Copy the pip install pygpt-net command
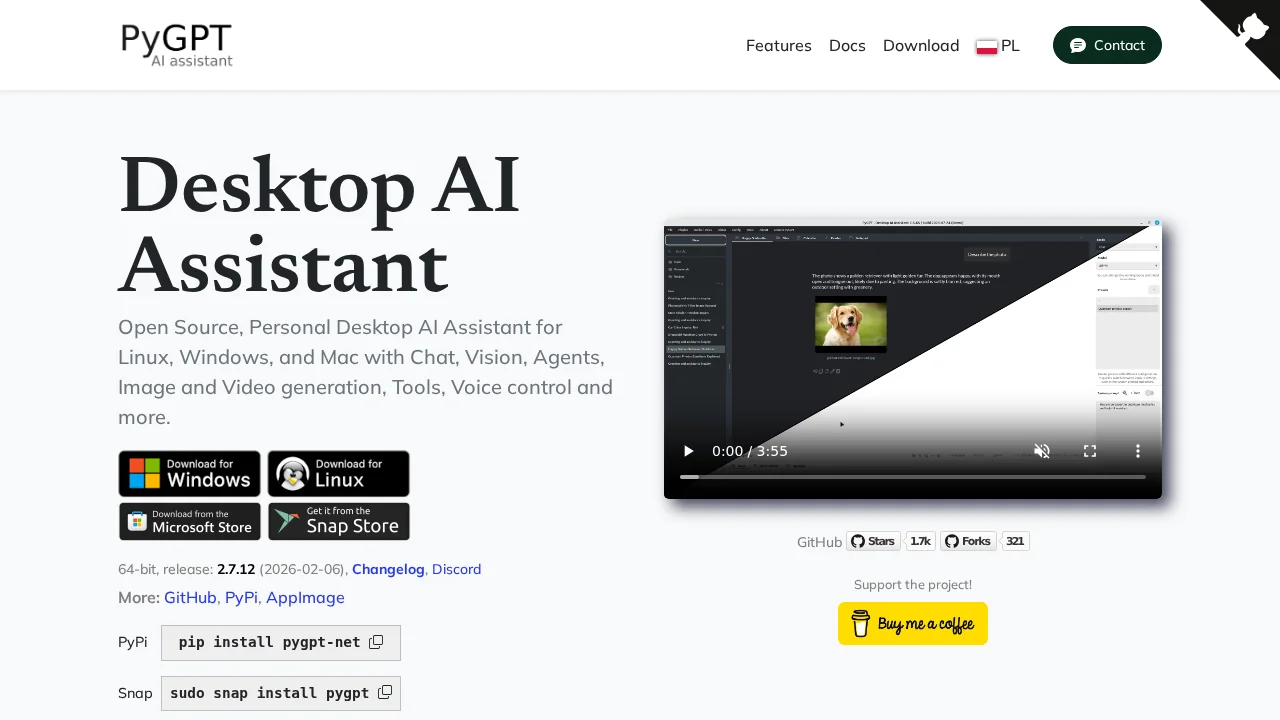Image resolution: width=1280 pixels, height=720 pixels. [x=376, y=642]
